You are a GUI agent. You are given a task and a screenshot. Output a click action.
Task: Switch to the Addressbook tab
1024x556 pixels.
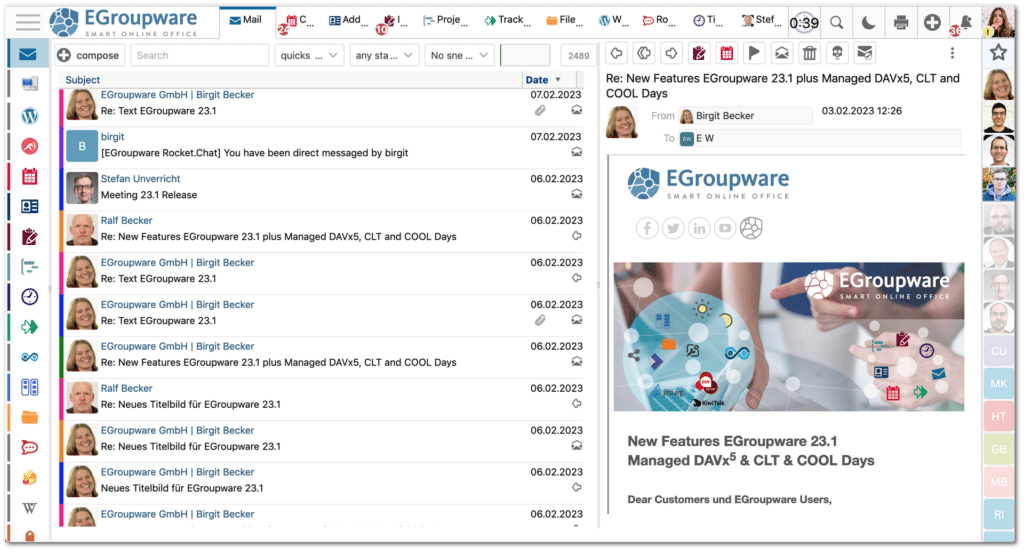tap(347, 20)
